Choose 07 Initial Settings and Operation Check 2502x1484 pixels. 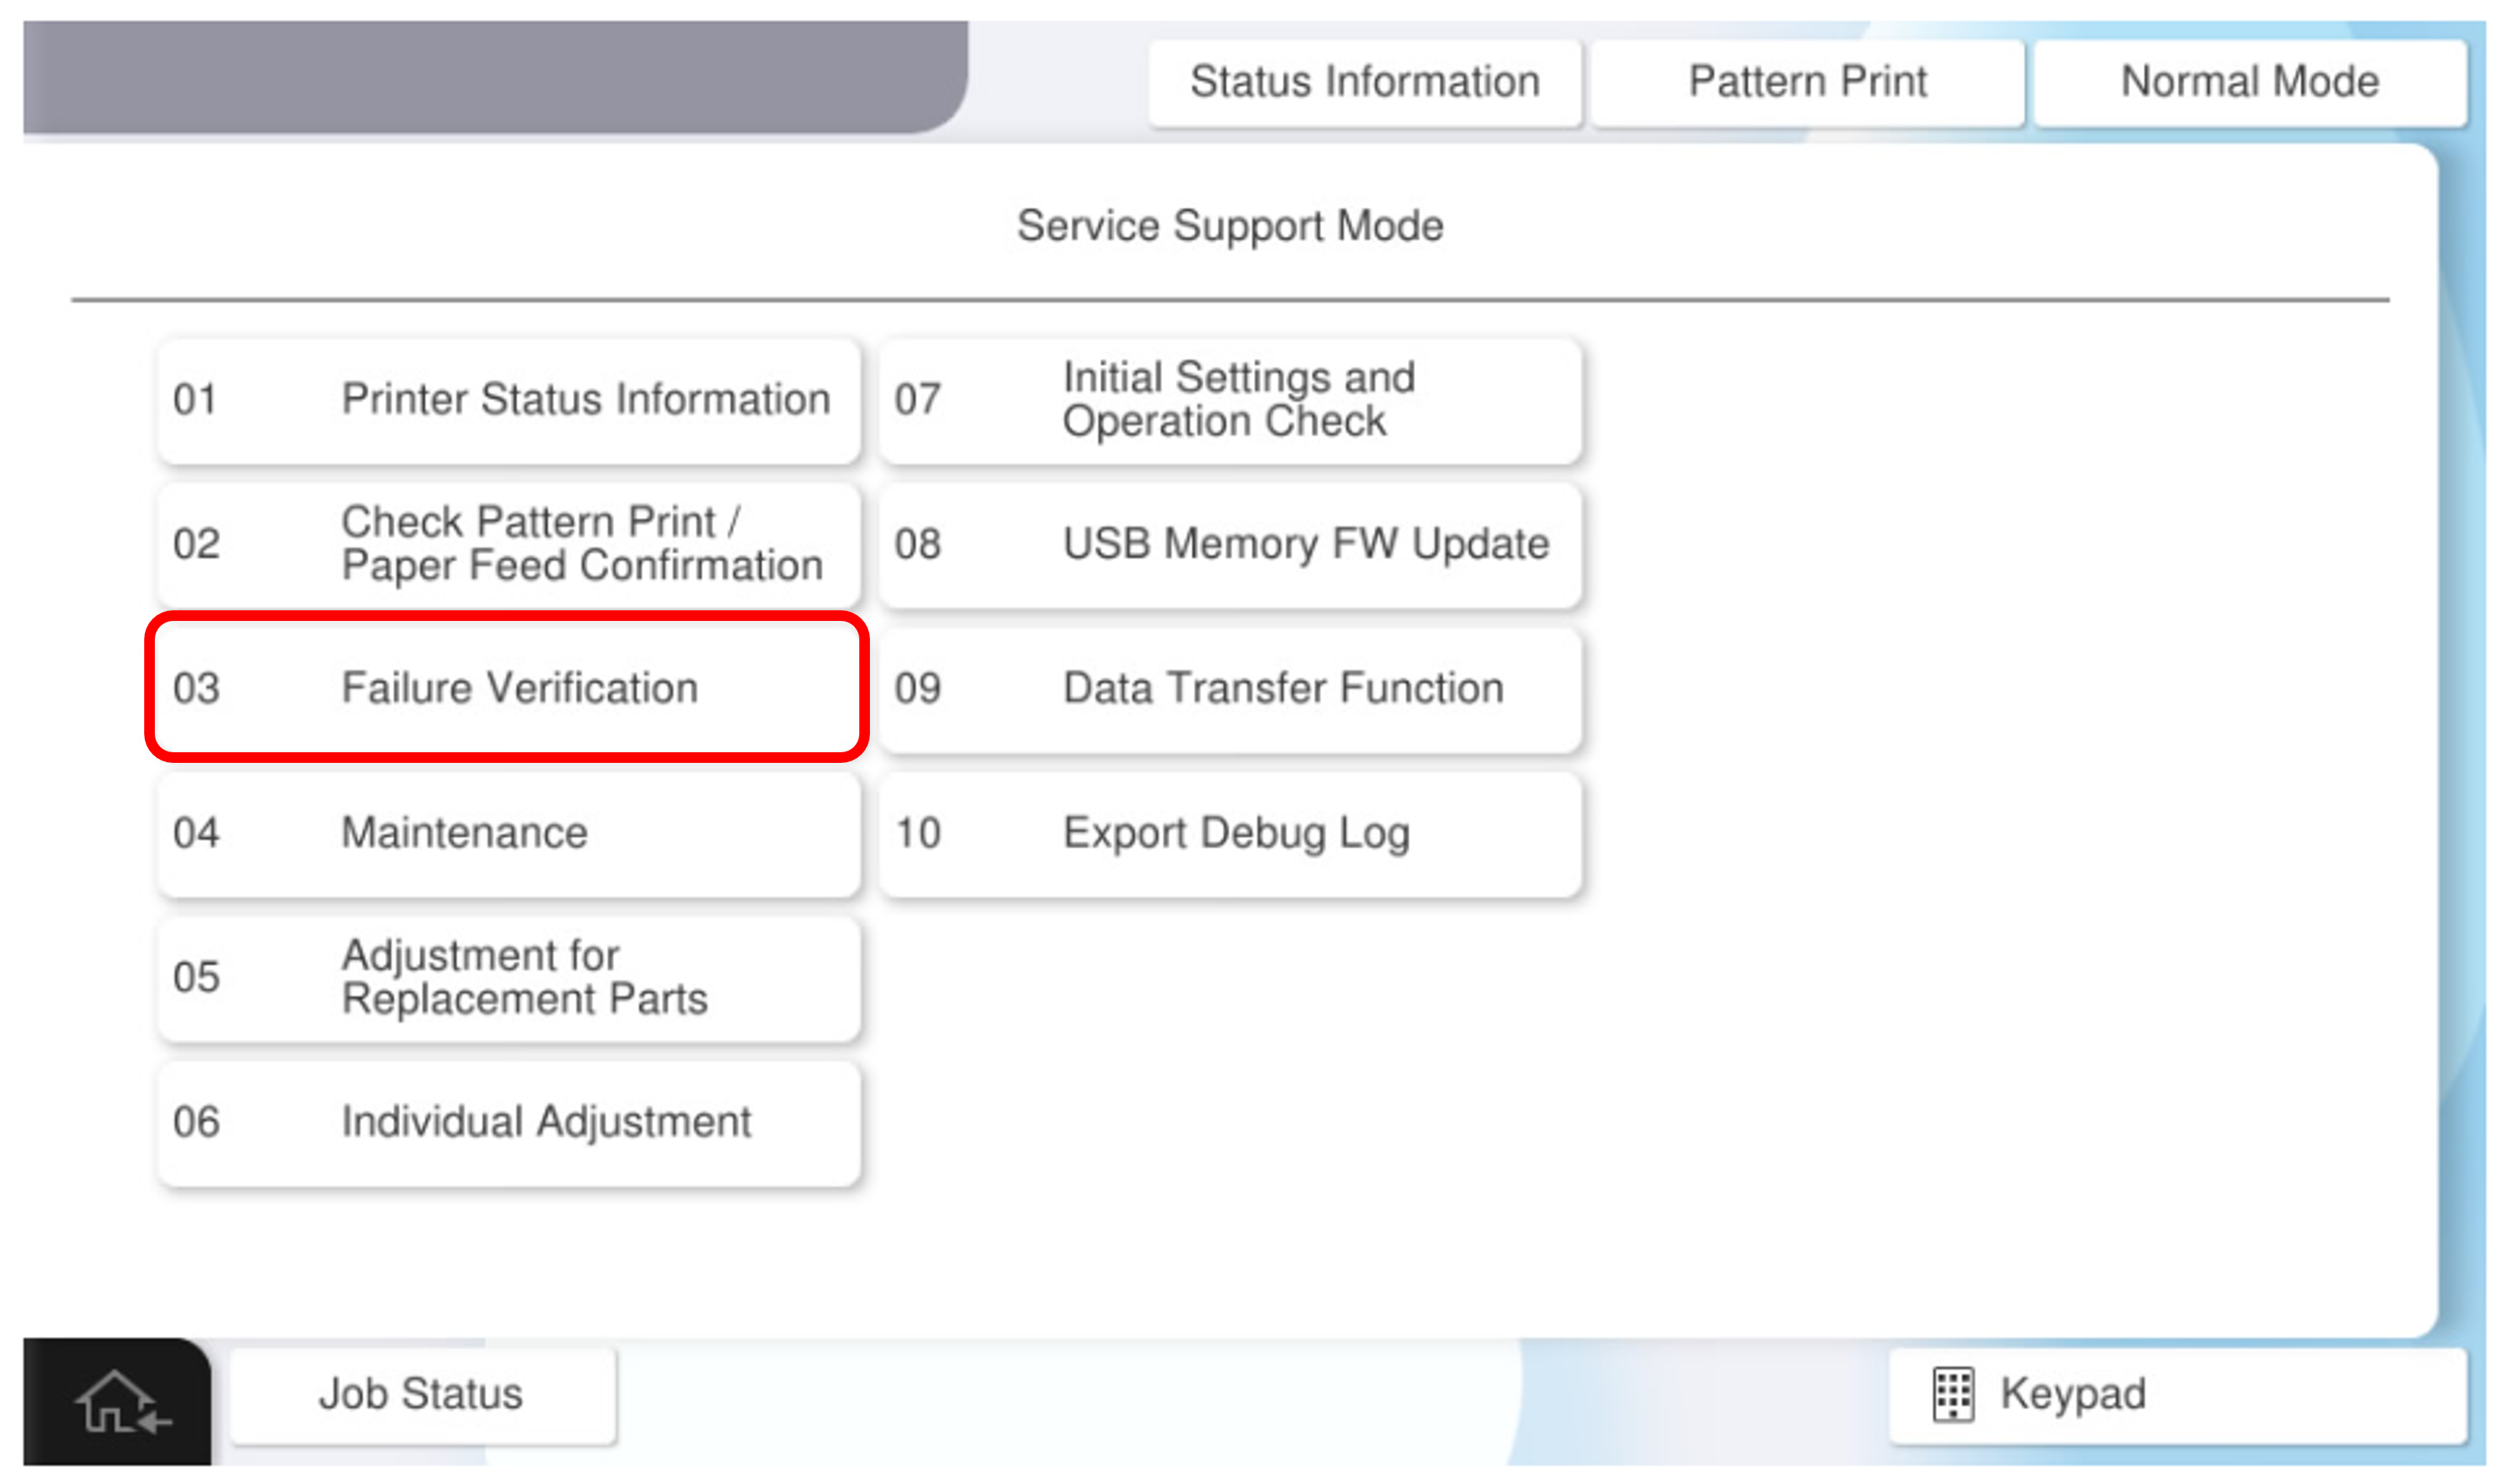tap(1230, 400)
